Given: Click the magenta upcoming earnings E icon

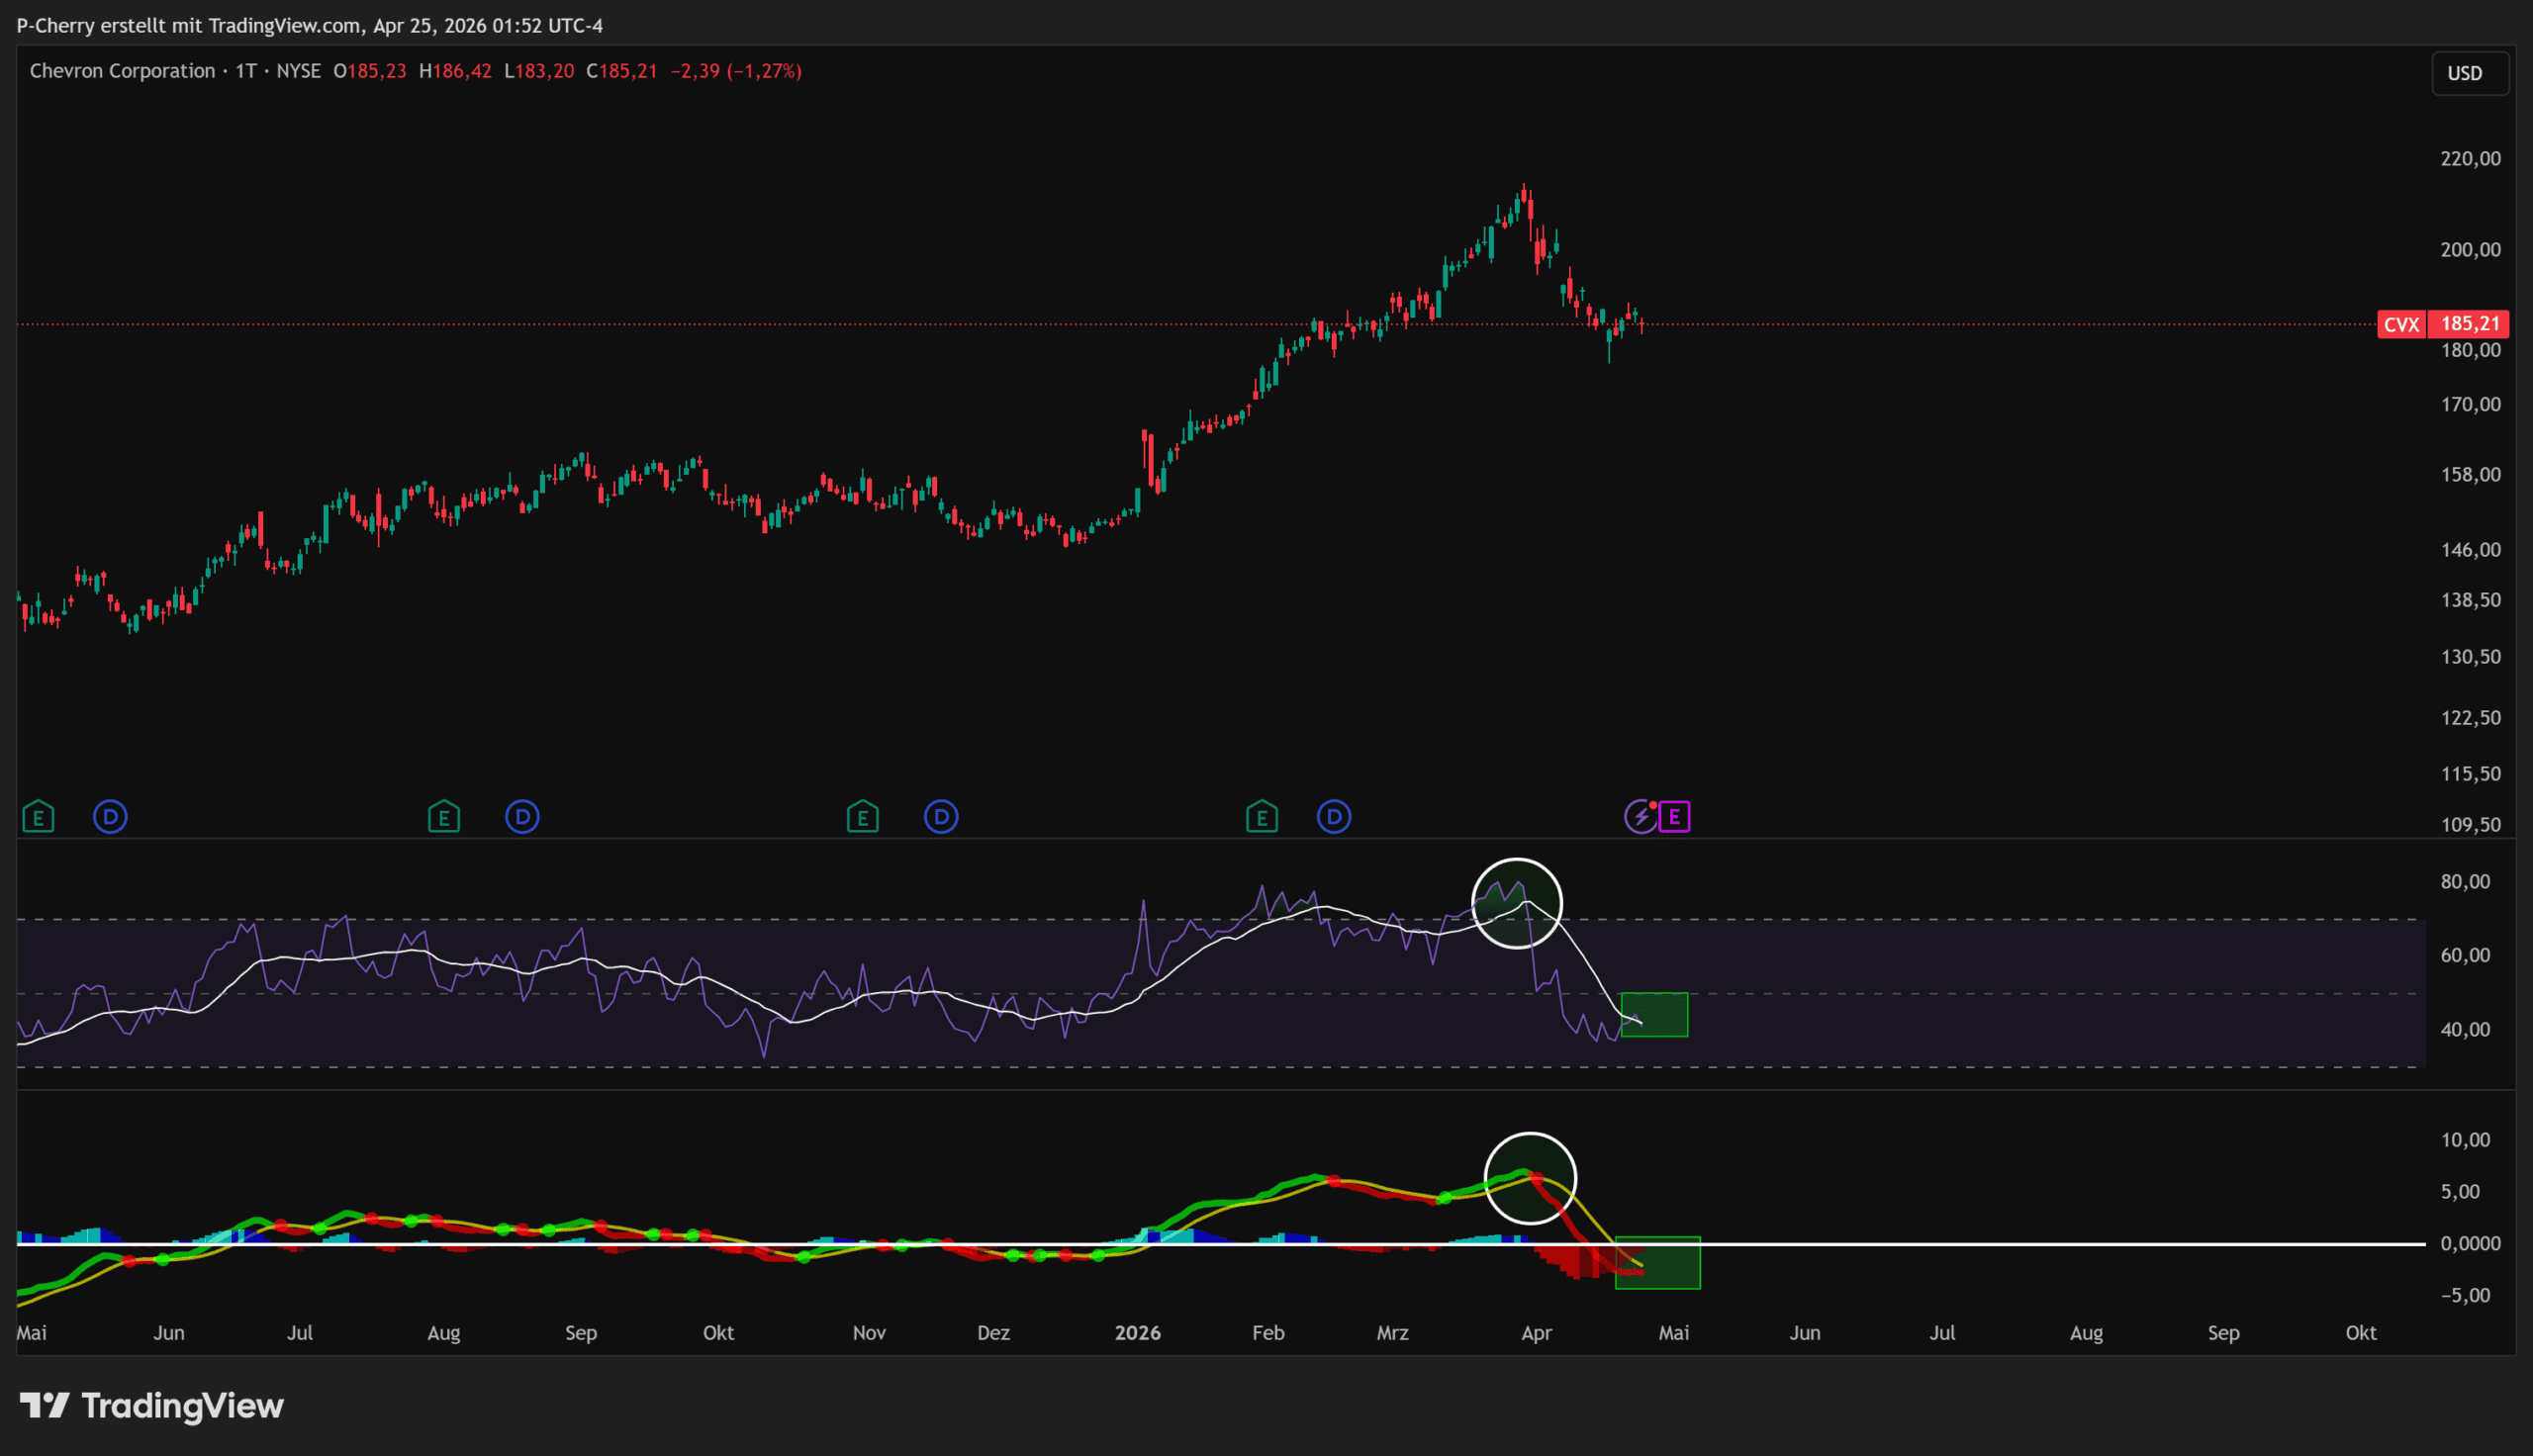Looking at the screenshot, I should [1675, 817].
